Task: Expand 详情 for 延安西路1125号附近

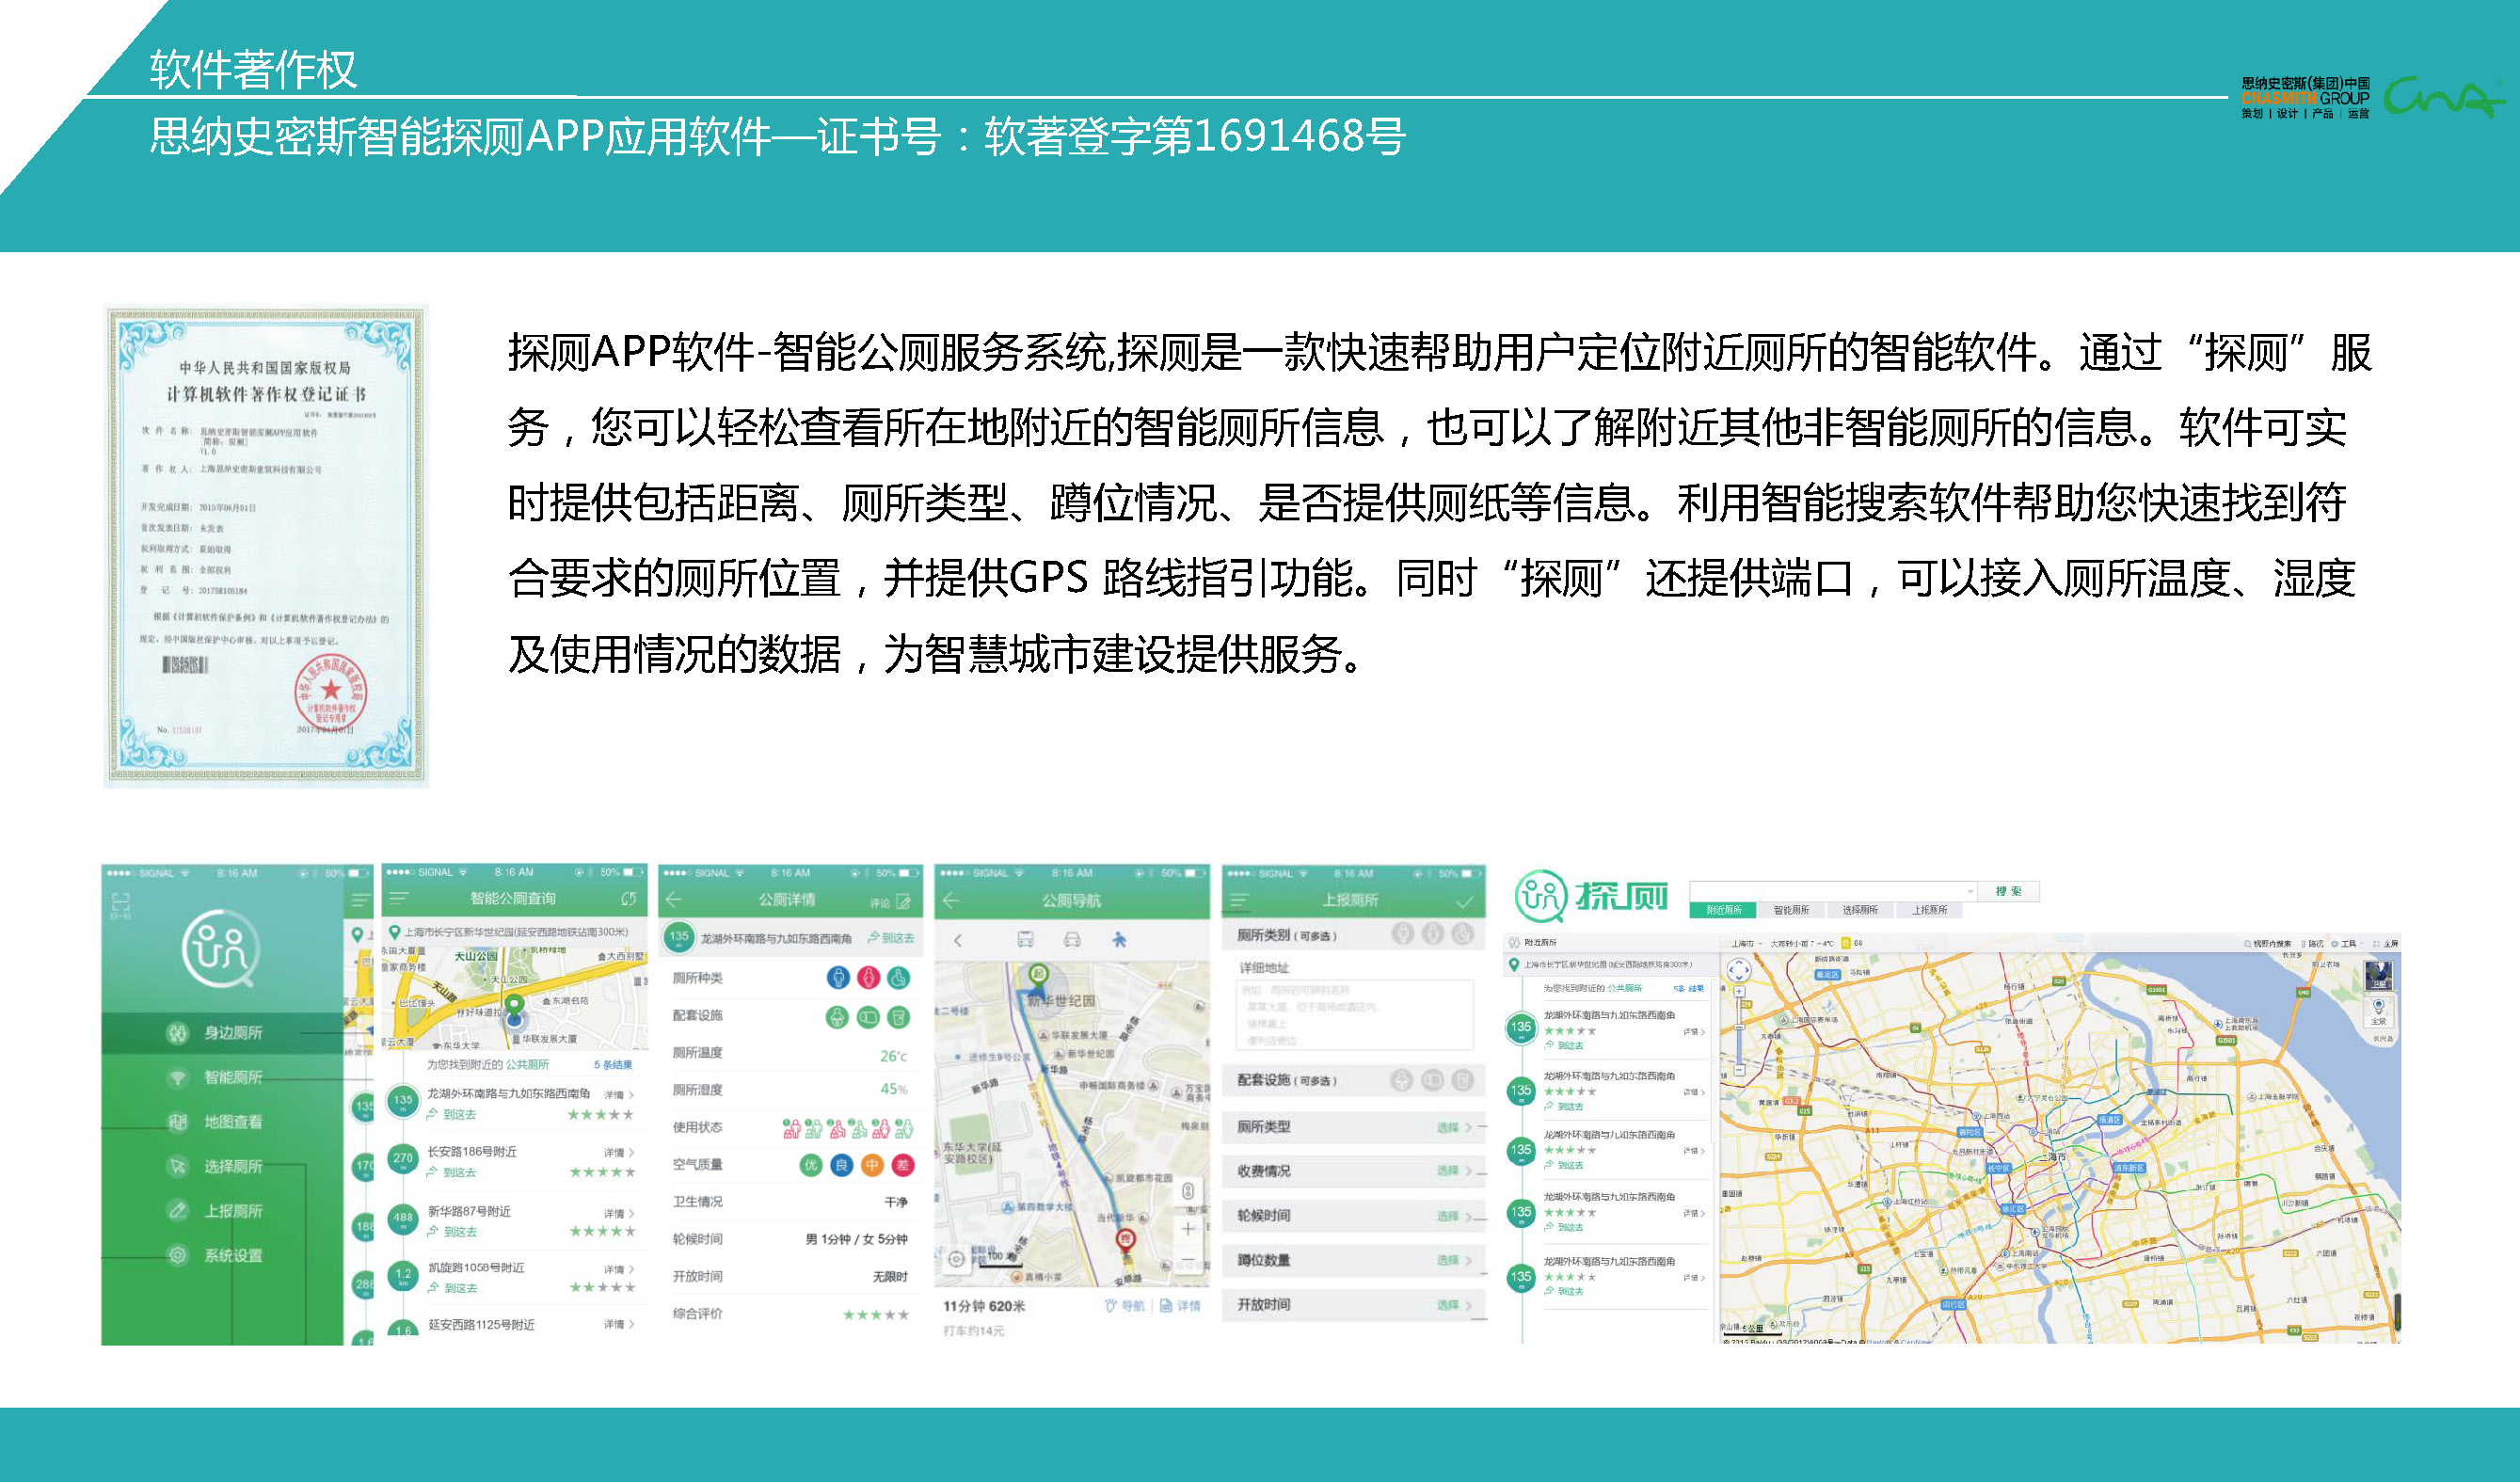Action: [x=618, y=1325]
